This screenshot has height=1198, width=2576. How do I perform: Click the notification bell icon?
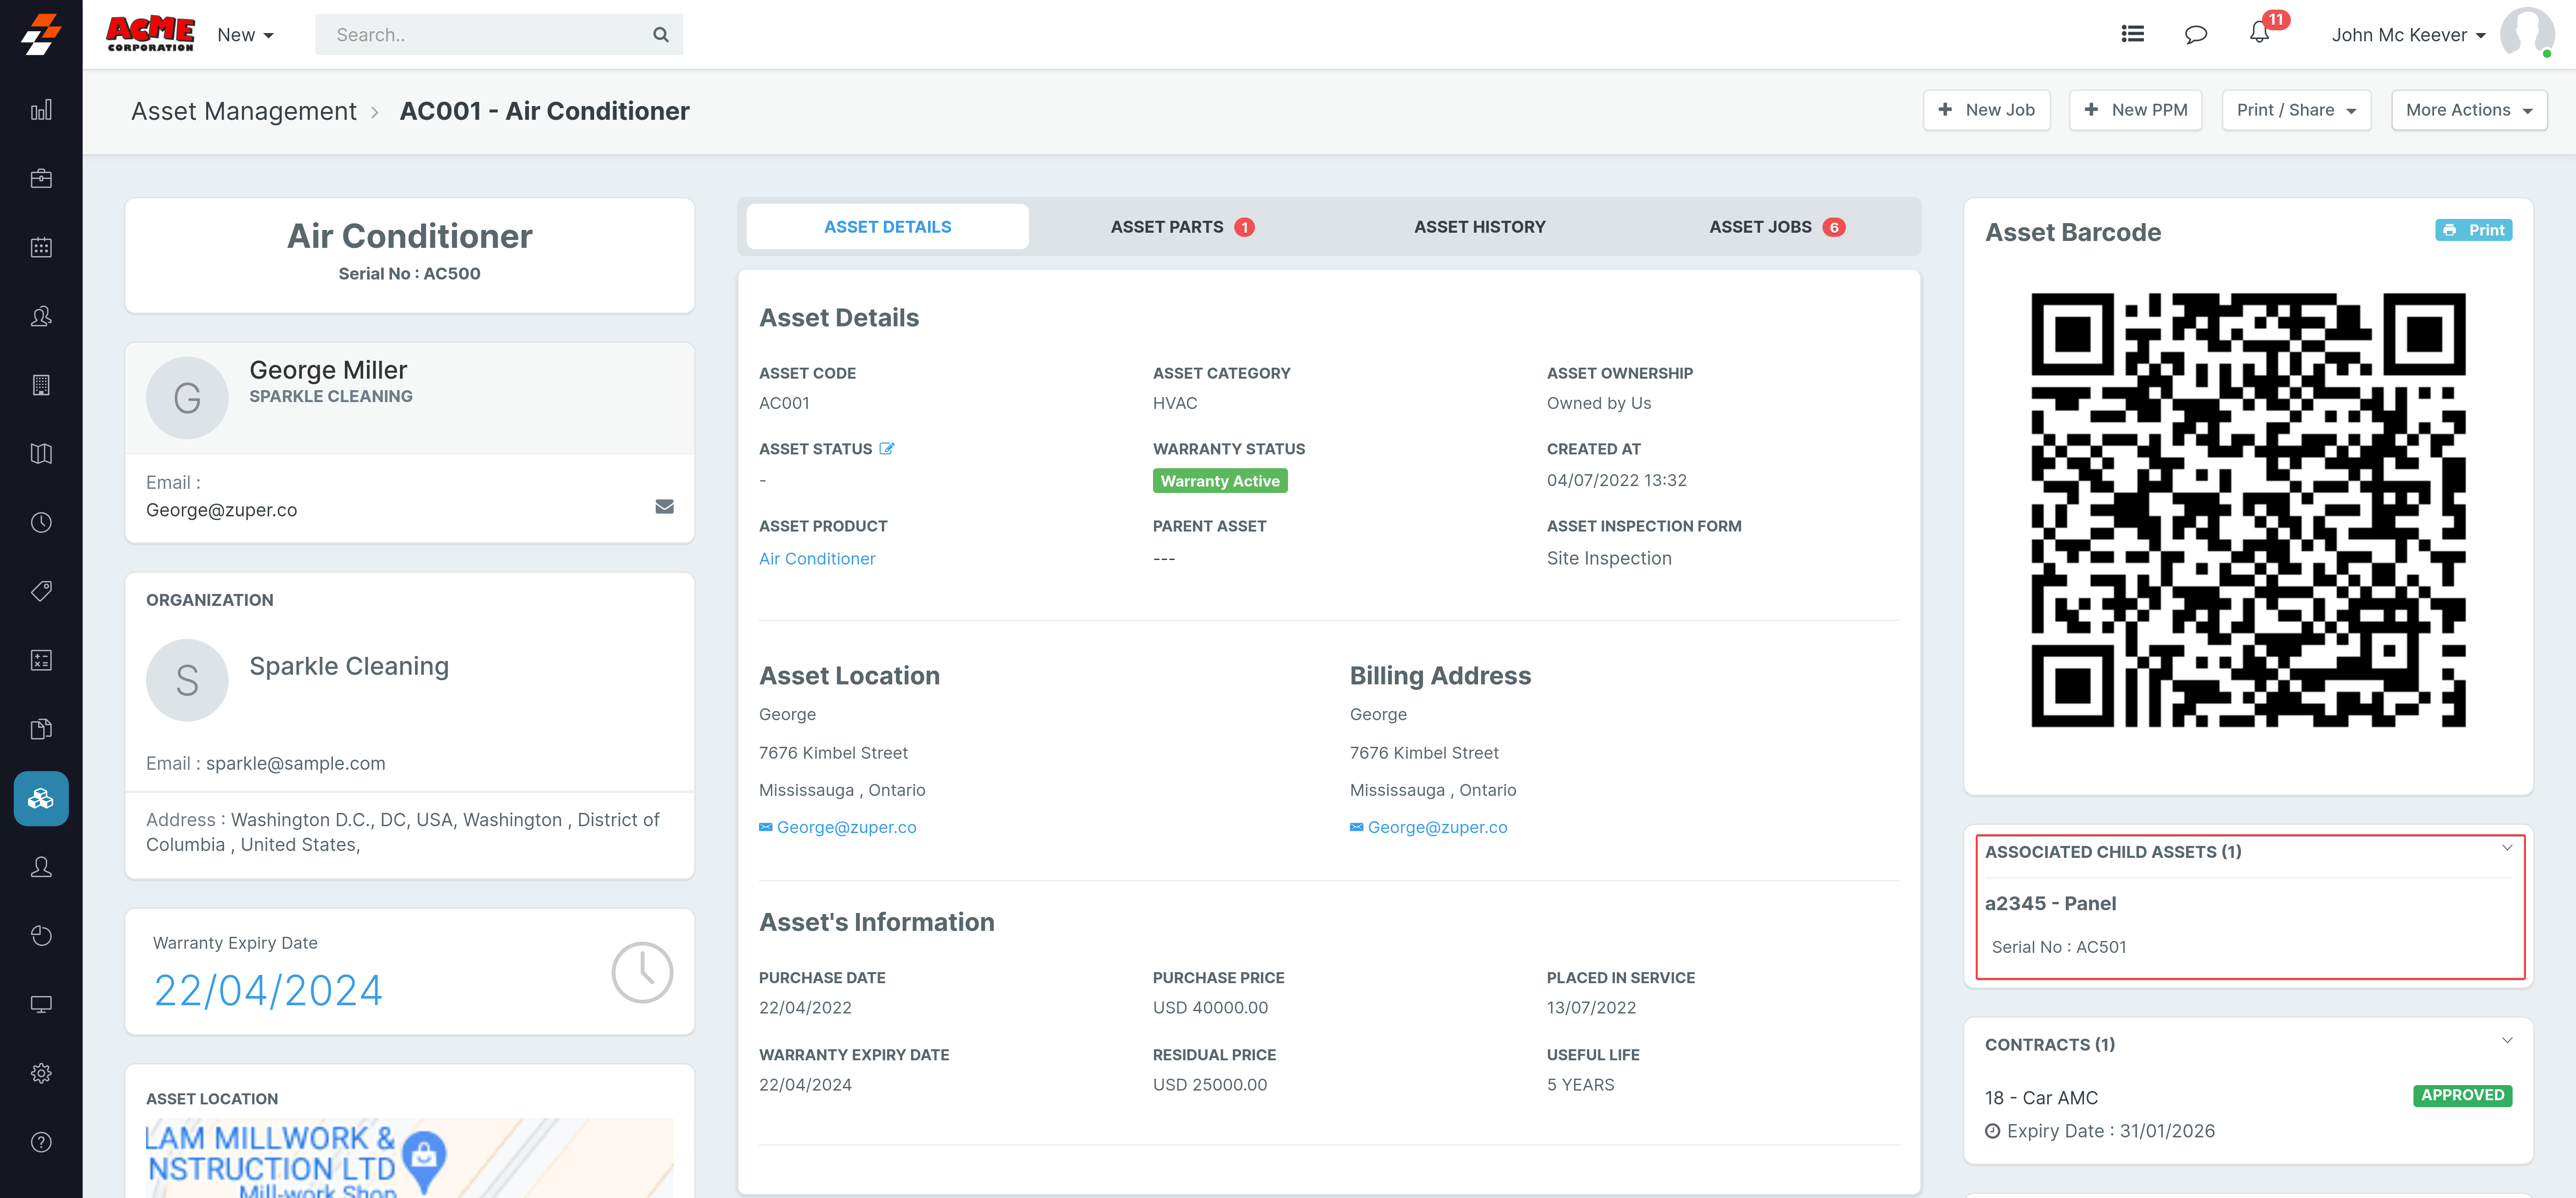pos(2259,34)
